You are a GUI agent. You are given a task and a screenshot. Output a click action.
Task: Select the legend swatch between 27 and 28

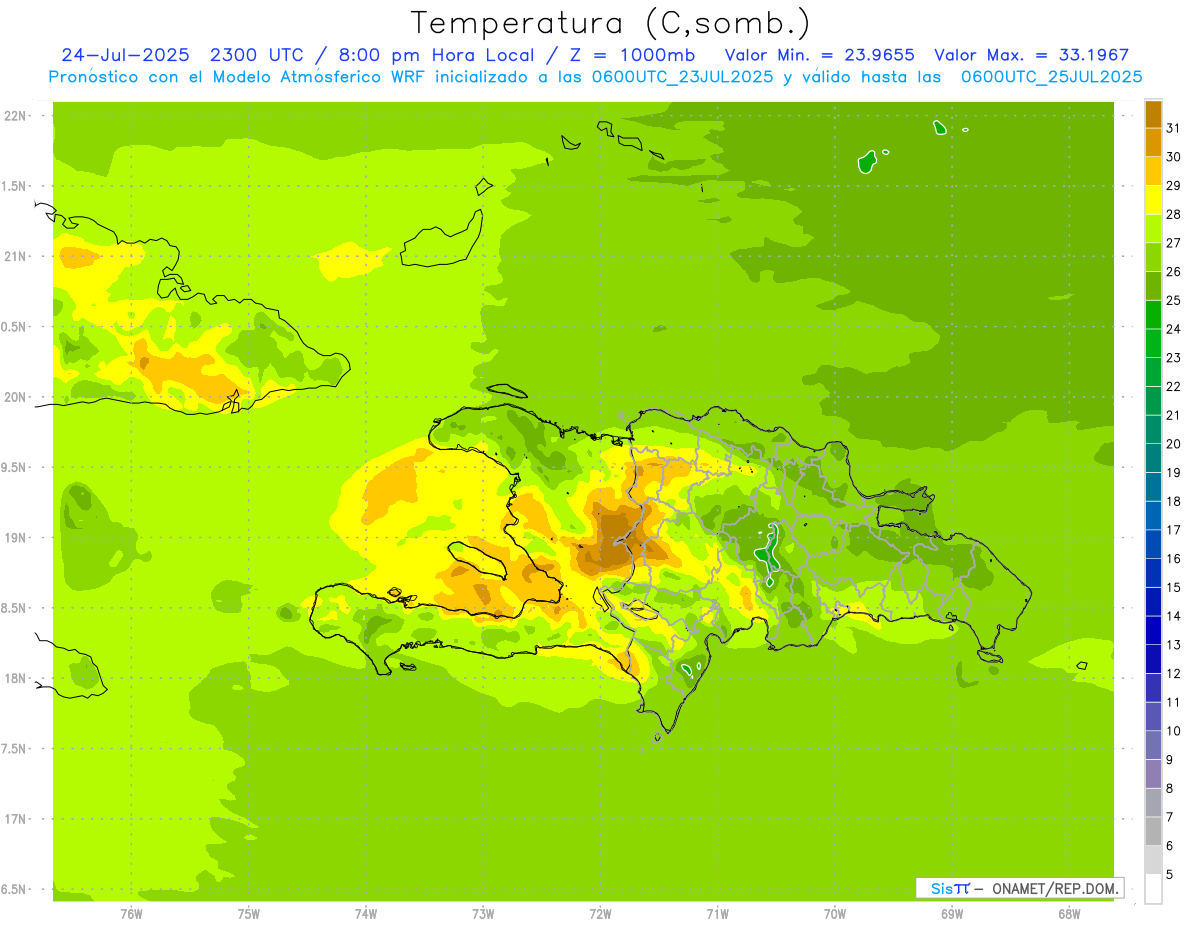tap(1153, 228)
